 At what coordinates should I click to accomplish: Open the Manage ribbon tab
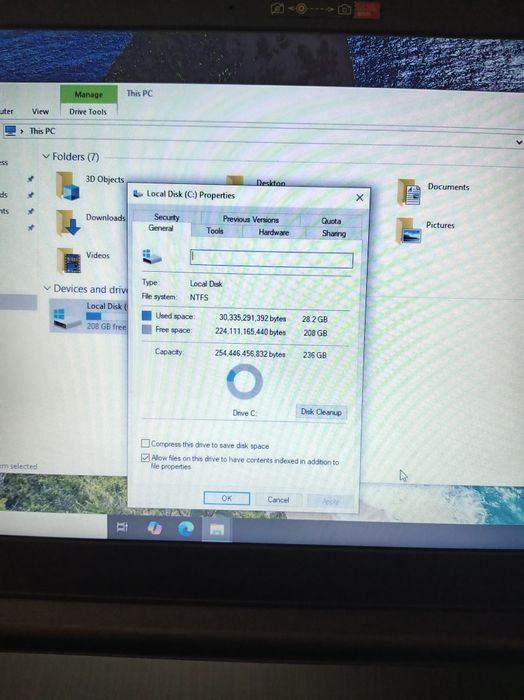[x=88, y=94]
